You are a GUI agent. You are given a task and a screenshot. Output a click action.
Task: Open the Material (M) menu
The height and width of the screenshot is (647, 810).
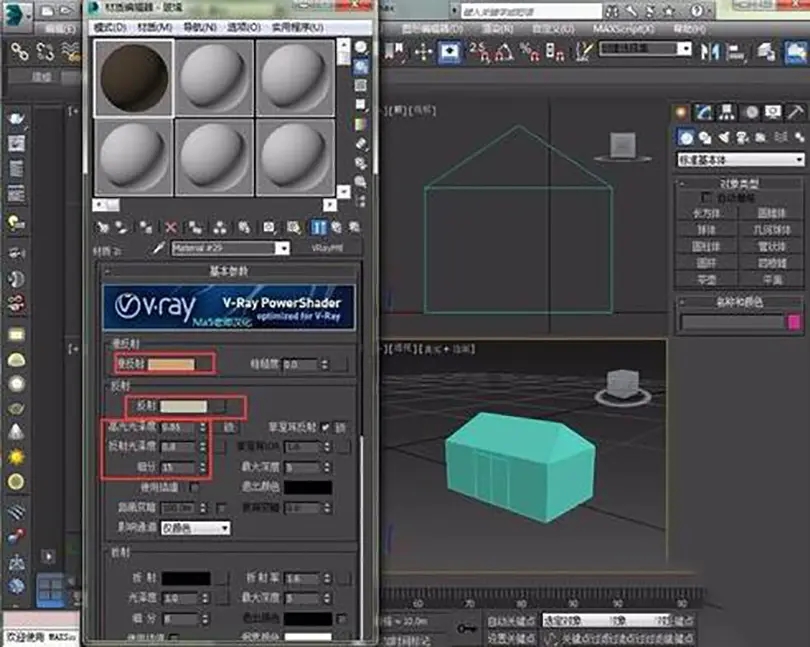(x=154, y=27)
